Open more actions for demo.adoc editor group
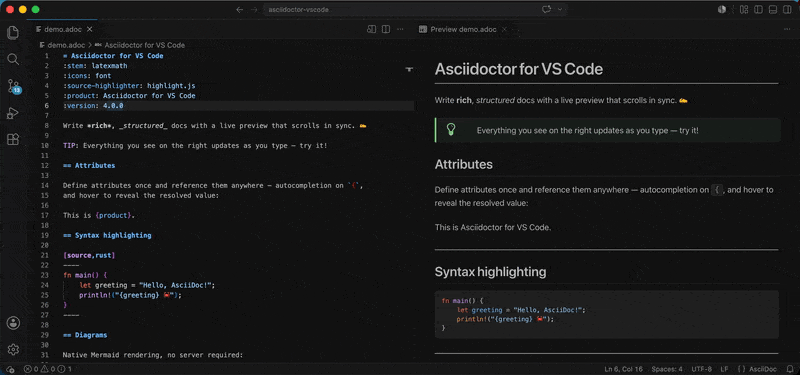 tap(400, 30)
